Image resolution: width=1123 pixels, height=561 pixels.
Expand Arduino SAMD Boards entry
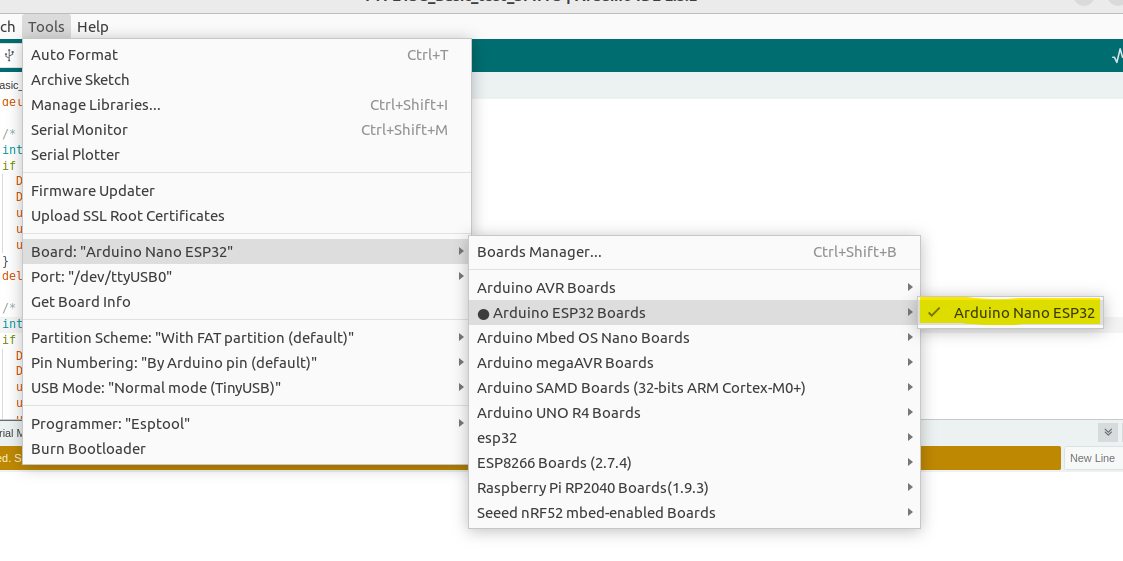(694, 388)
